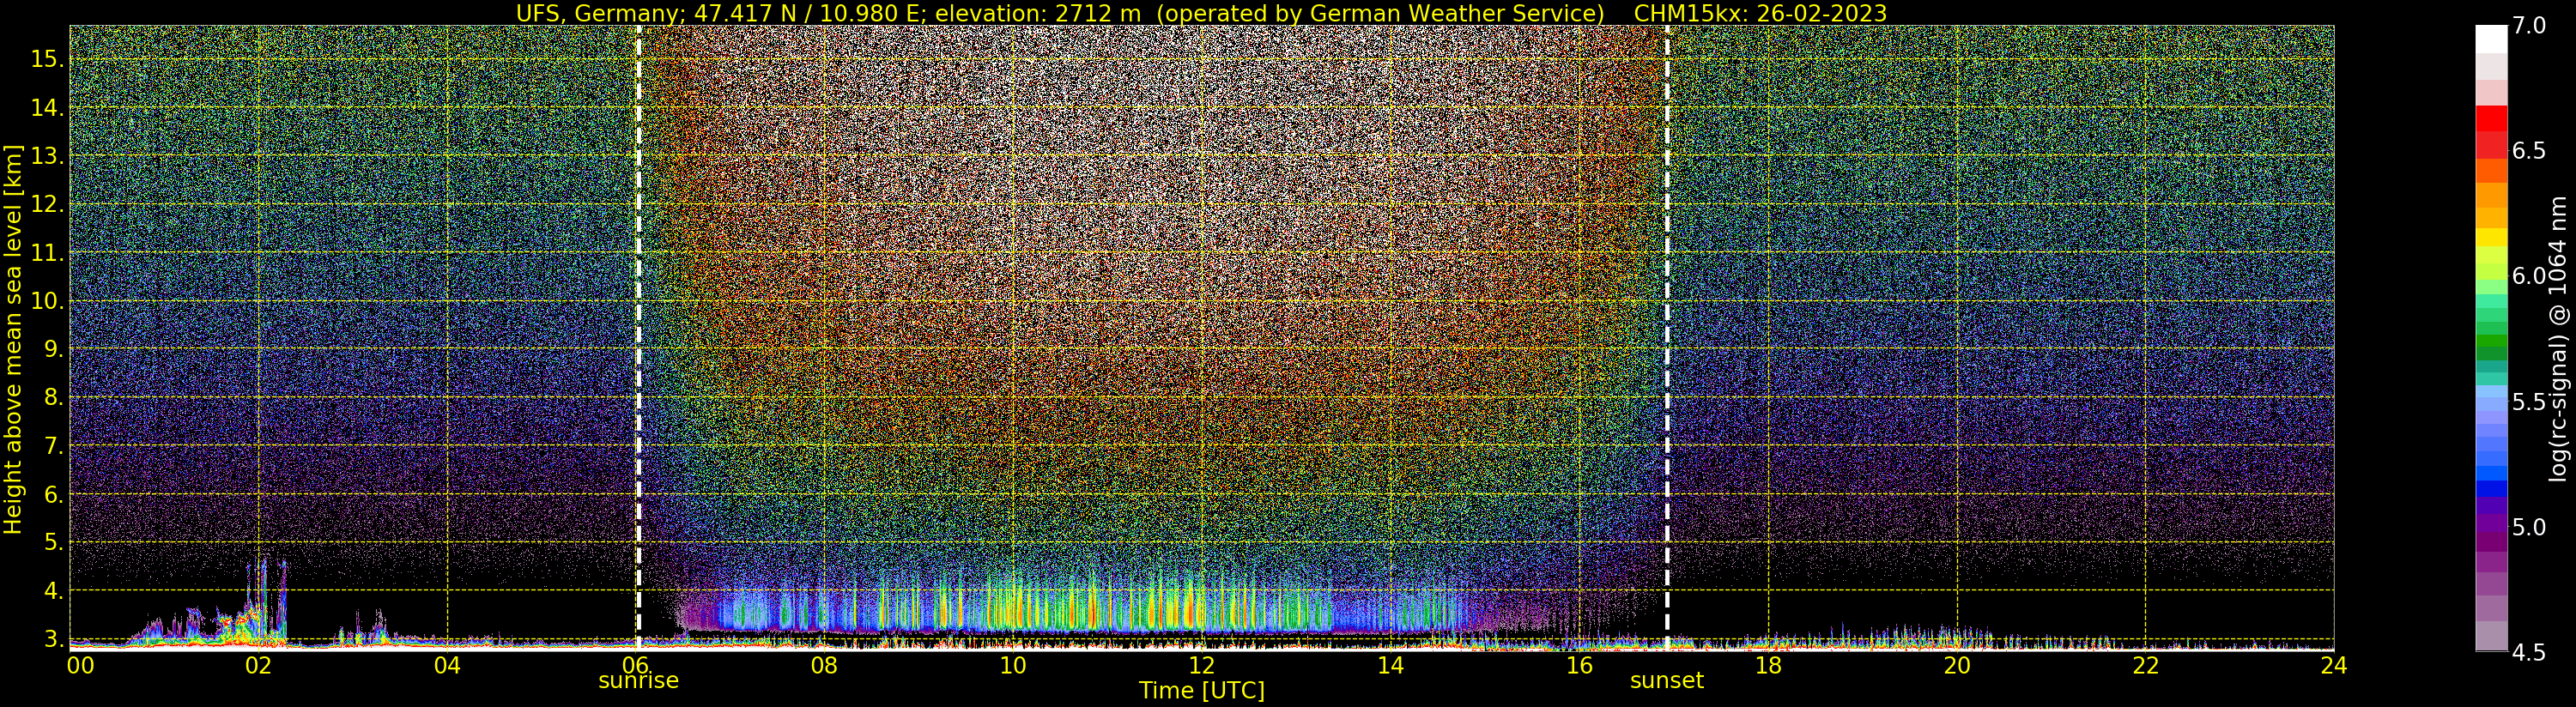Click the height axis tick label '15.'
Screen dimensions: 2576x707
point(47,59)
